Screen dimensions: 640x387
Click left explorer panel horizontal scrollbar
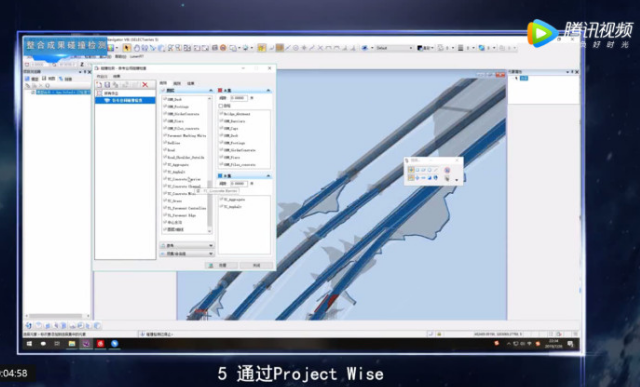[x=57, y=316]
